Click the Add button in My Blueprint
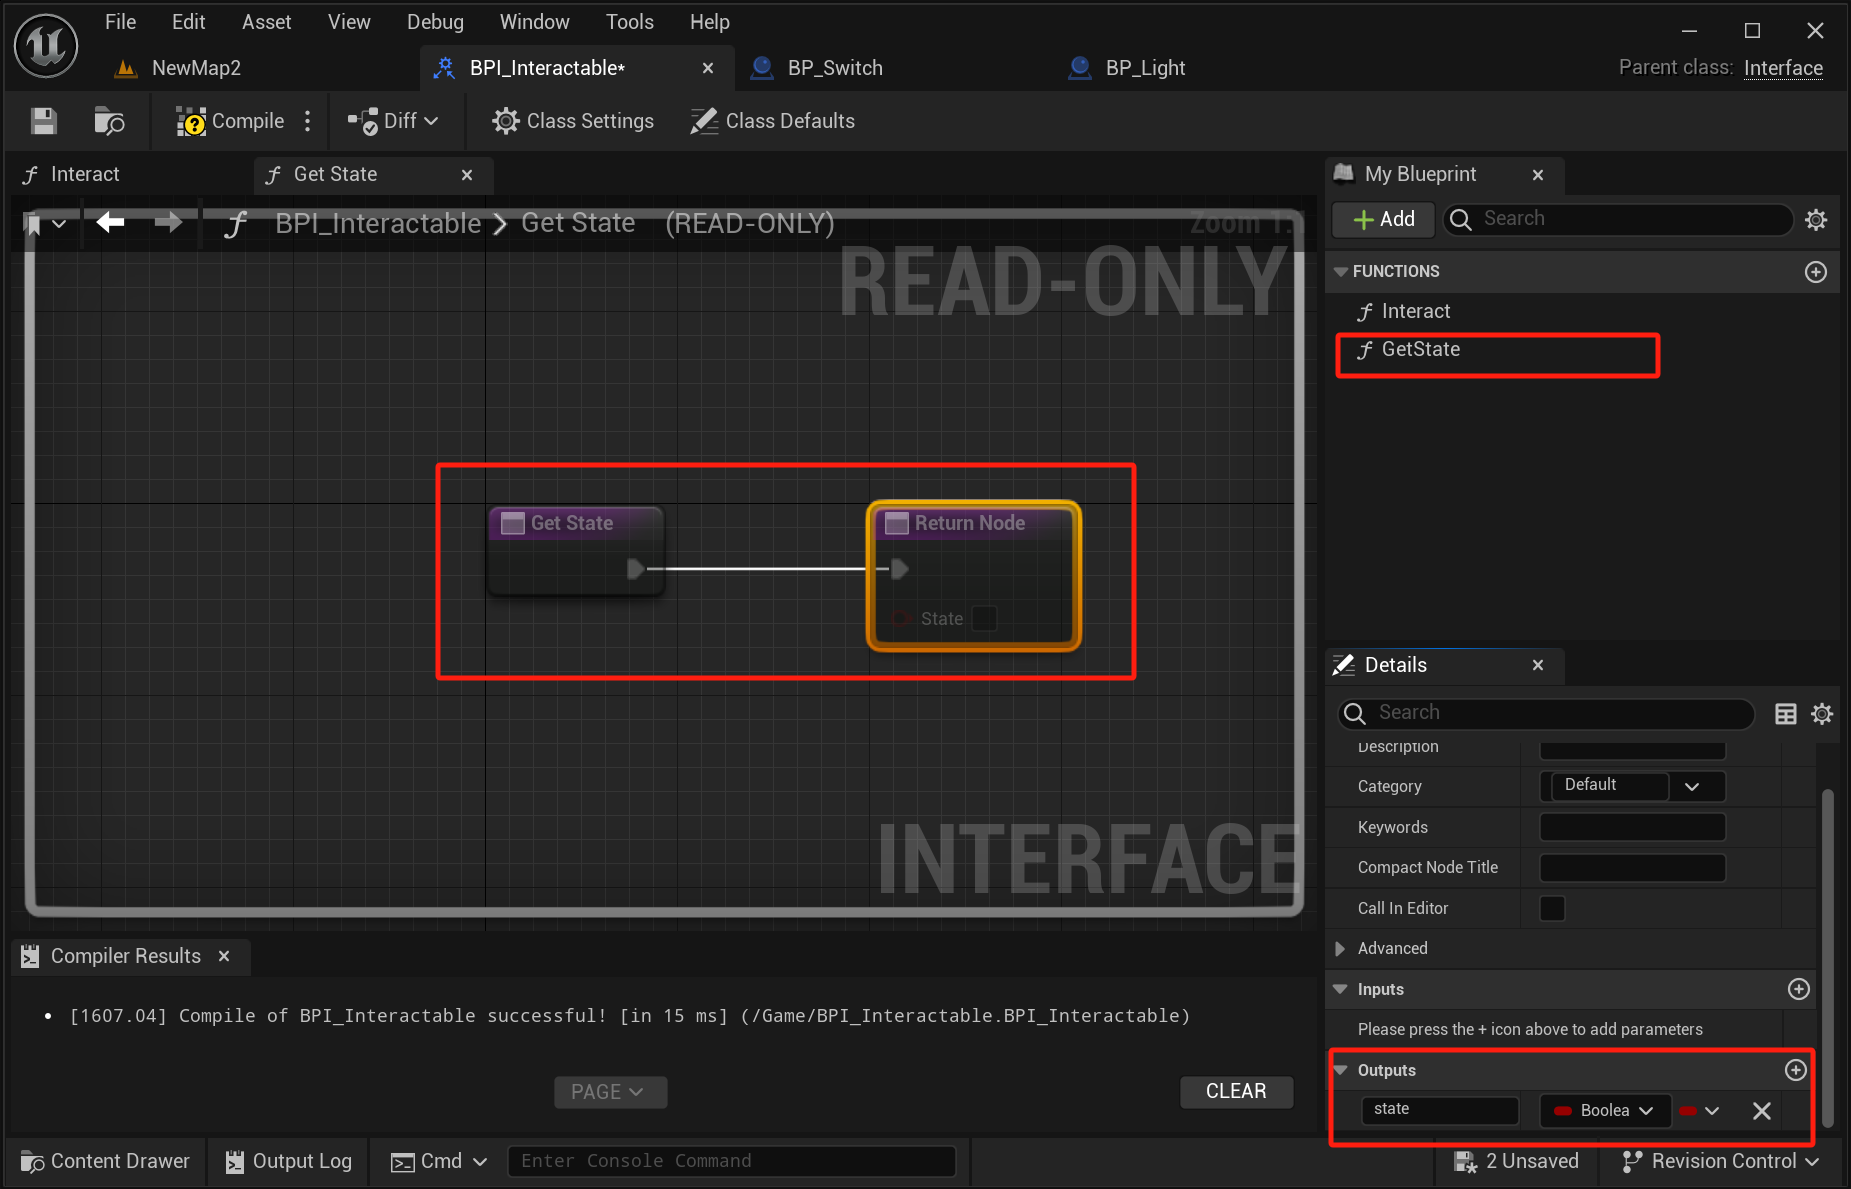This screenshot has height=1189, width=1851. pyautogui.click(x=1384, y=219)
